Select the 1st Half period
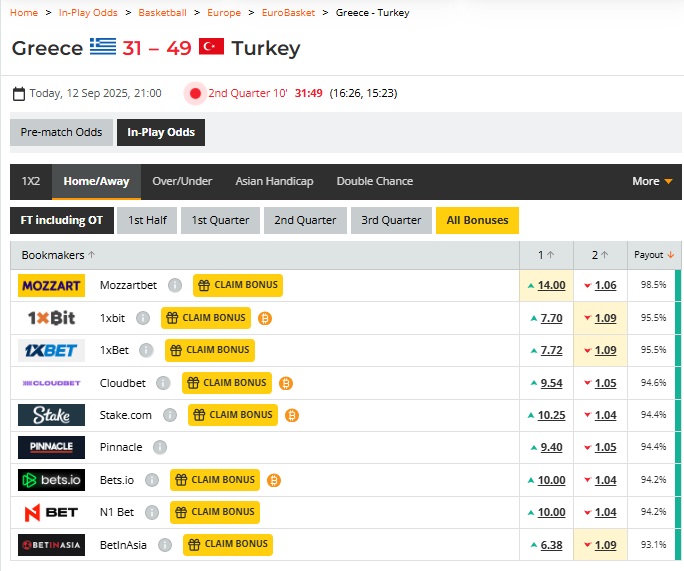This screenshot has width=684, height=571. (x=147, y=220)
